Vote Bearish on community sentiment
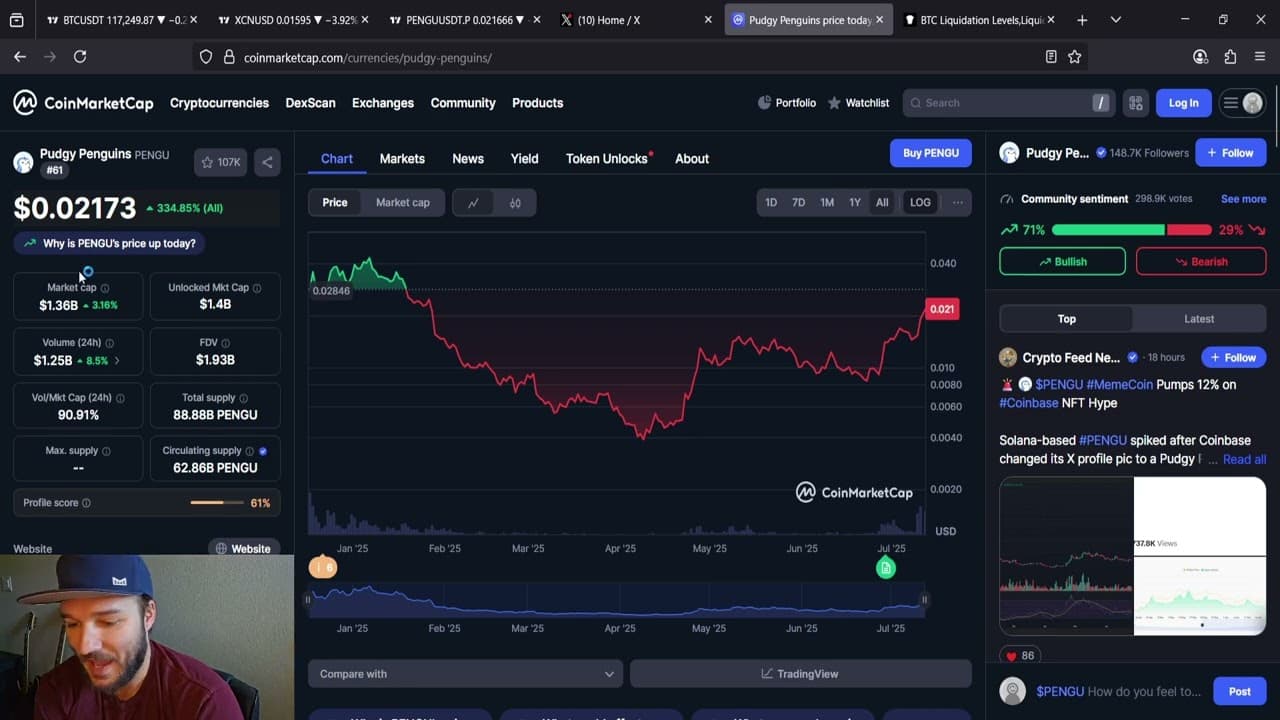 tap(1201, 262)
